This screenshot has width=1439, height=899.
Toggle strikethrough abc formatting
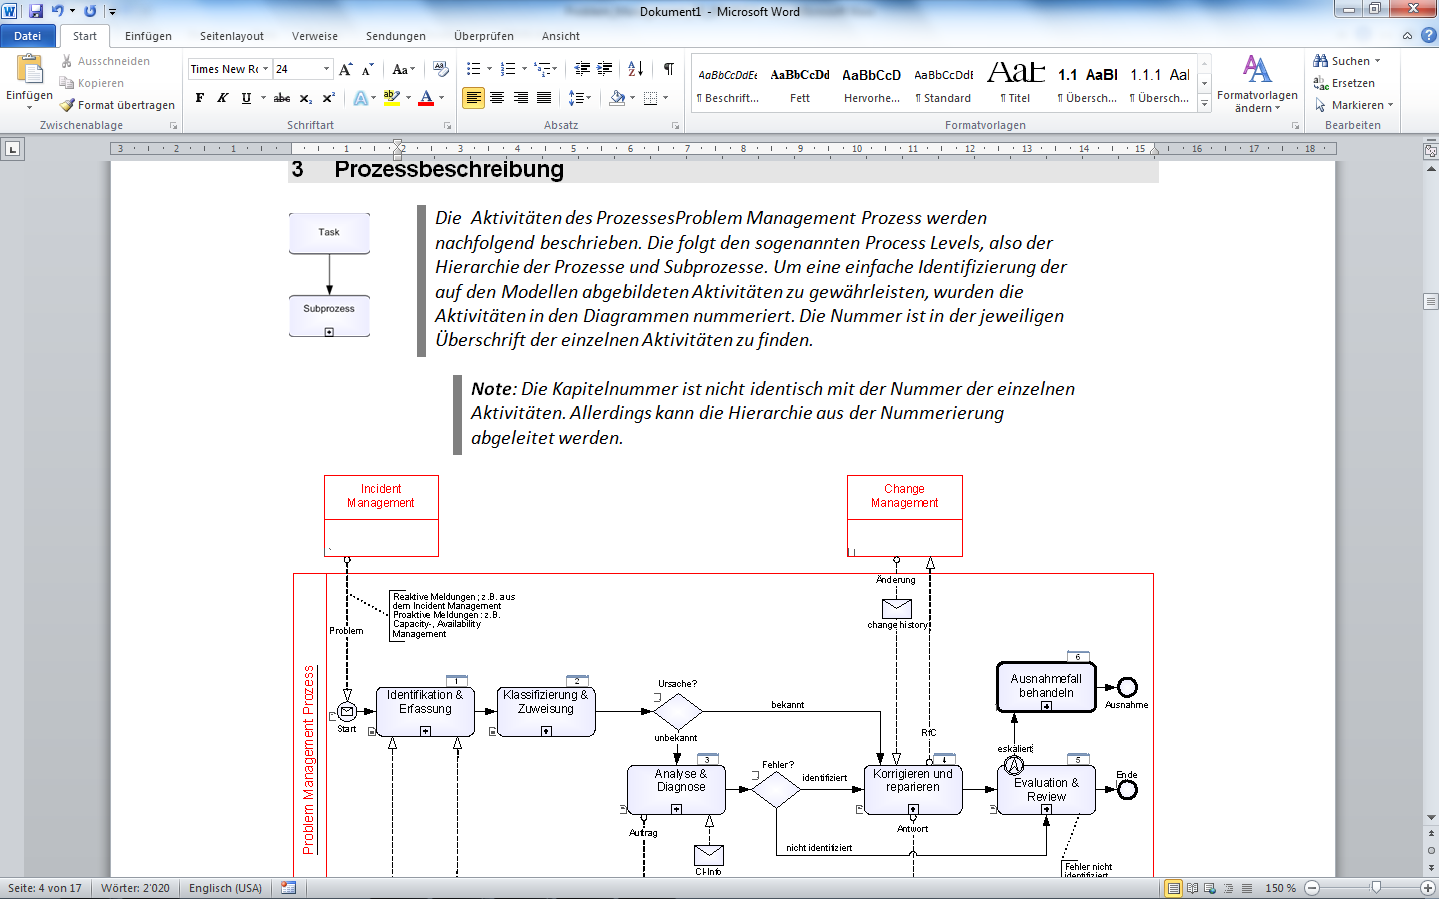tap(282, 98)
